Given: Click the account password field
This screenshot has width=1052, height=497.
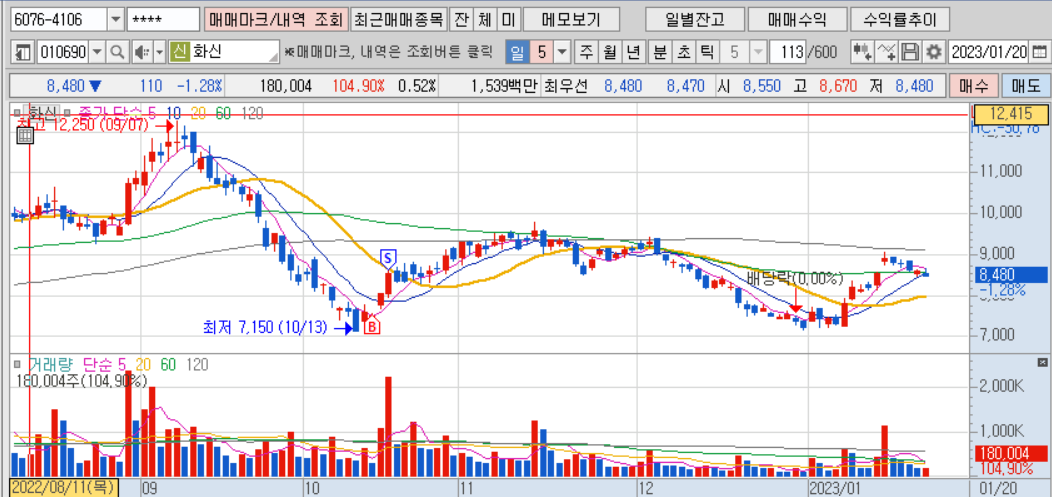Looking at the screenshot, I should coord(163,19).
